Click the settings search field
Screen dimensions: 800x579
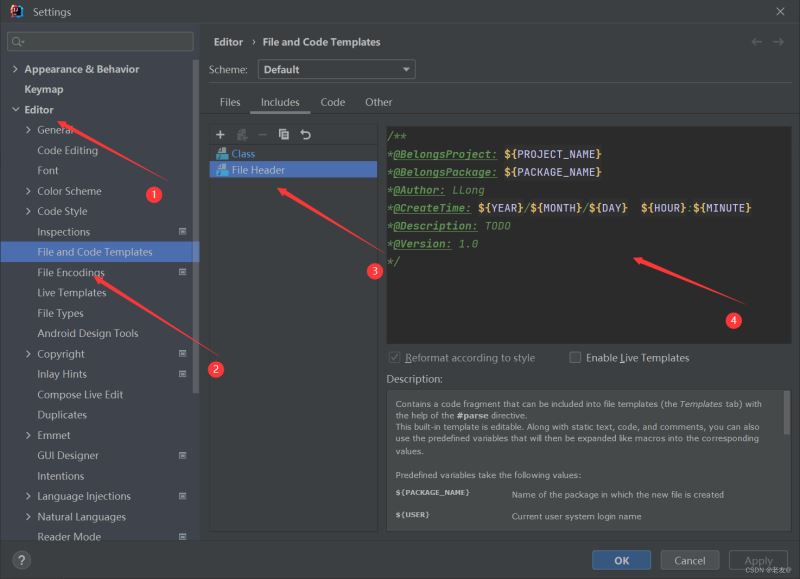(100, 42)
